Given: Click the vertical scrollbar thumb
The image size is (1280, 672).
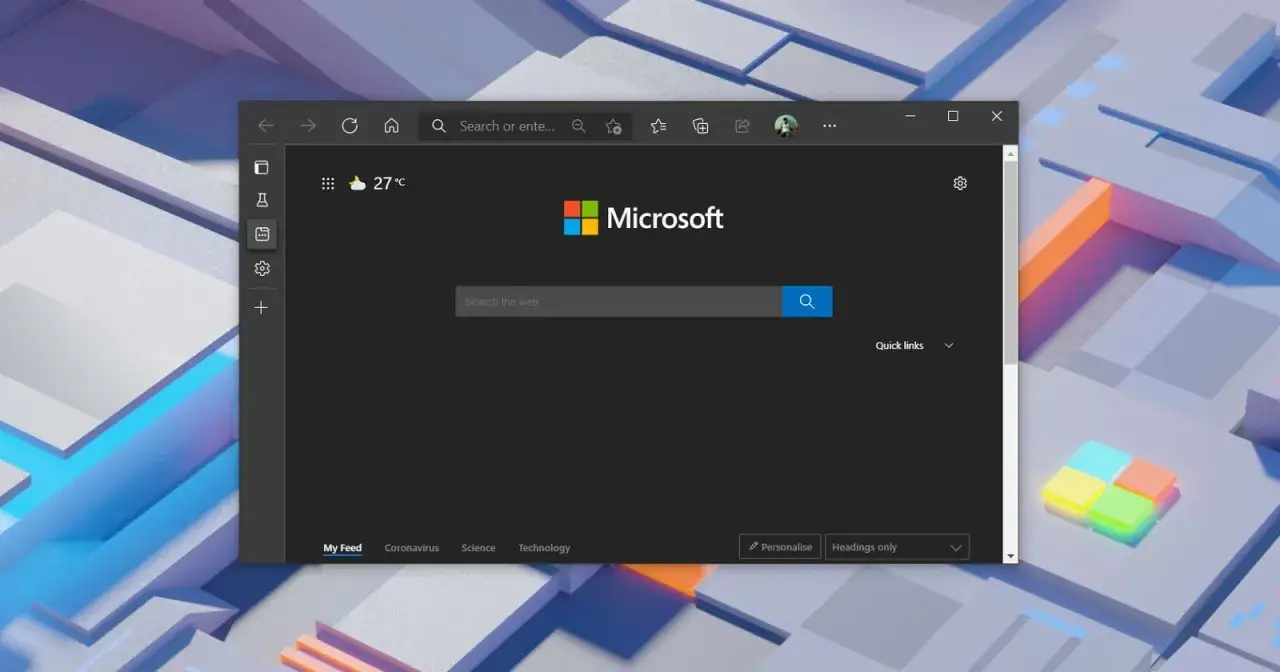Looking at the screenshot, I should coord(1010,262).
